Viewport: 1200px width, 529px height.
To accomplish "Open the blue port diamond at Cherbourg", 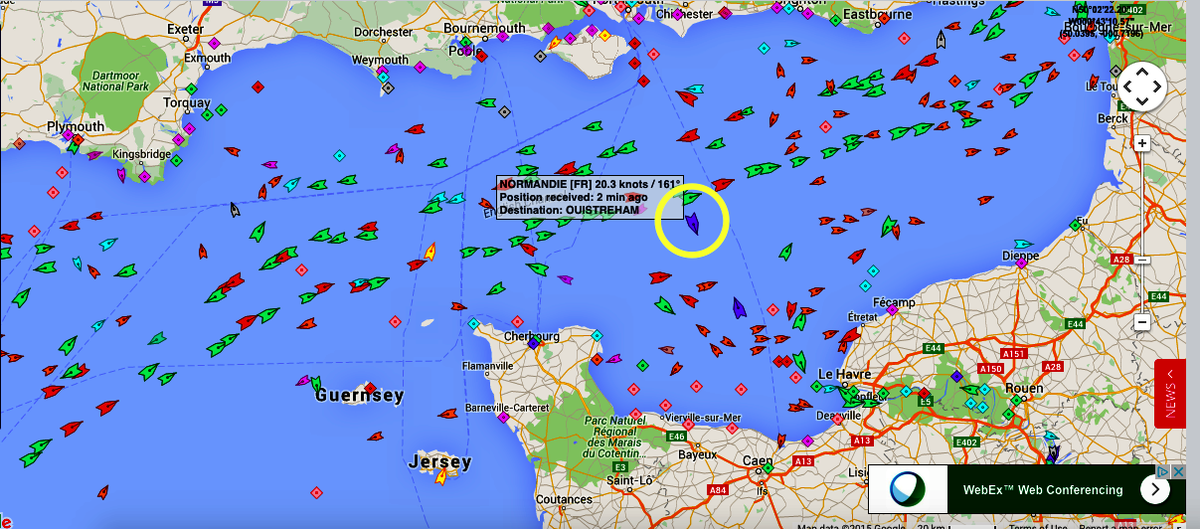I will coord(534,343).
